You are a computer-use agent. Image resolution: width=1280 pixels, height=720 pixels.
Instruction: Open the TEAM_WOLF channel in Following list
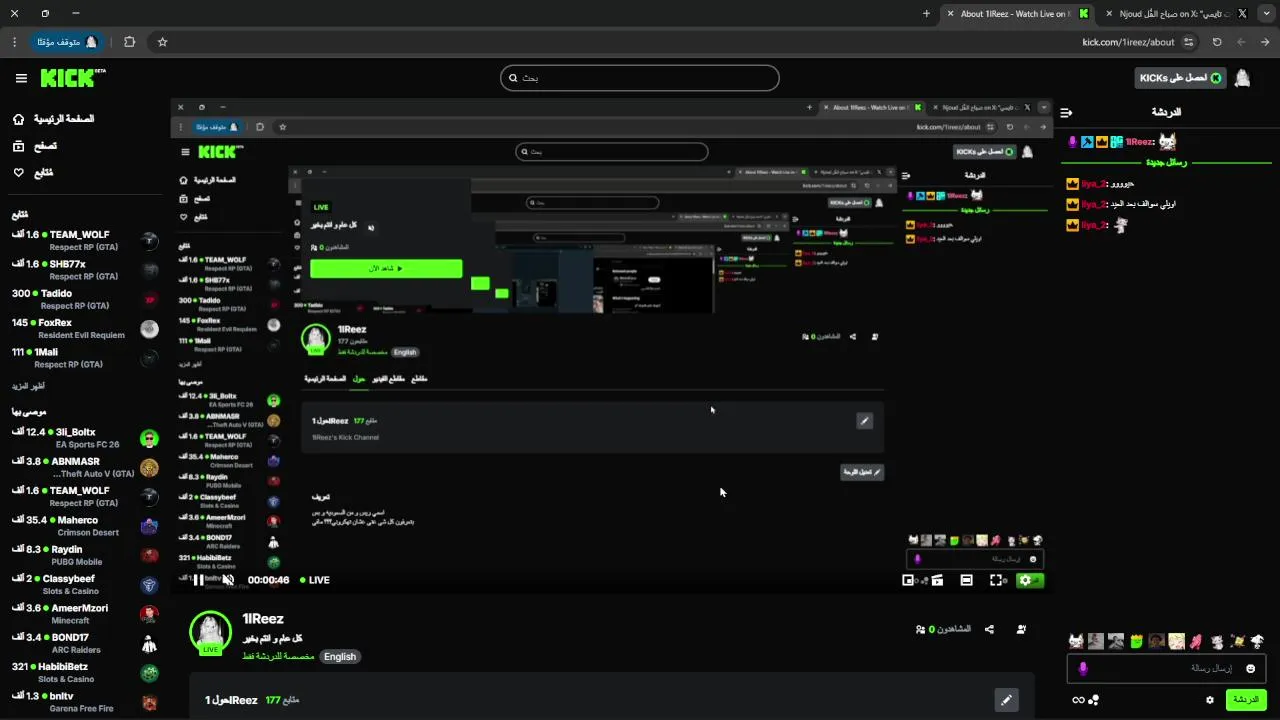[85, 241]
